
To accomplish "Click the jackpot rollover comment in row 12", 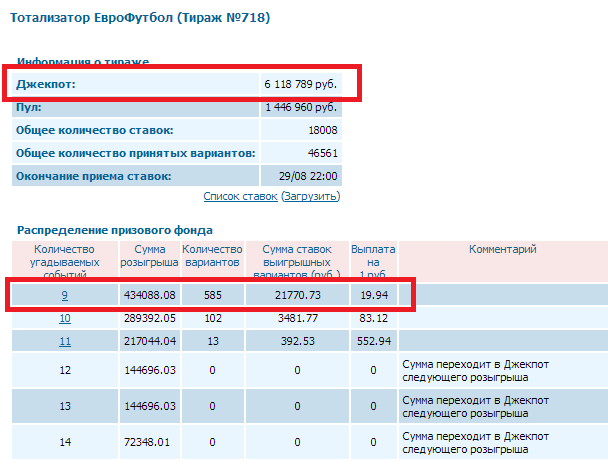I will click(x=475, y=371).
